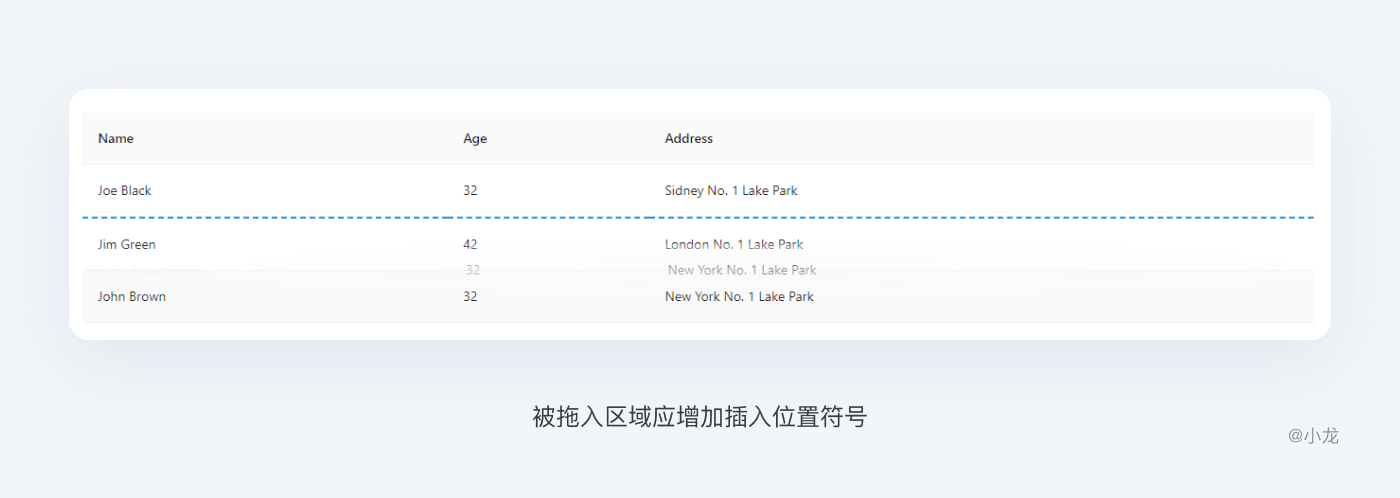Click the faded dragged New York address text
Screen dimensions: 1400x498
742,270
